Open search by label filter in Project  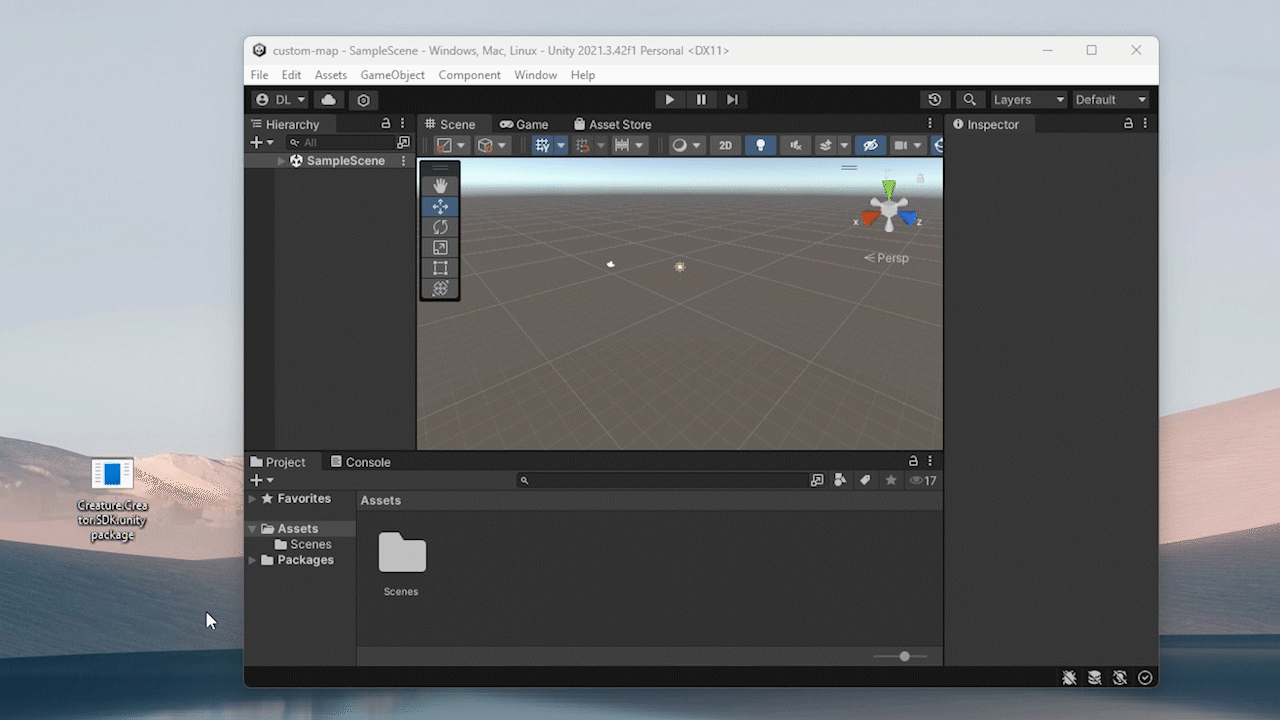[865, 481]
